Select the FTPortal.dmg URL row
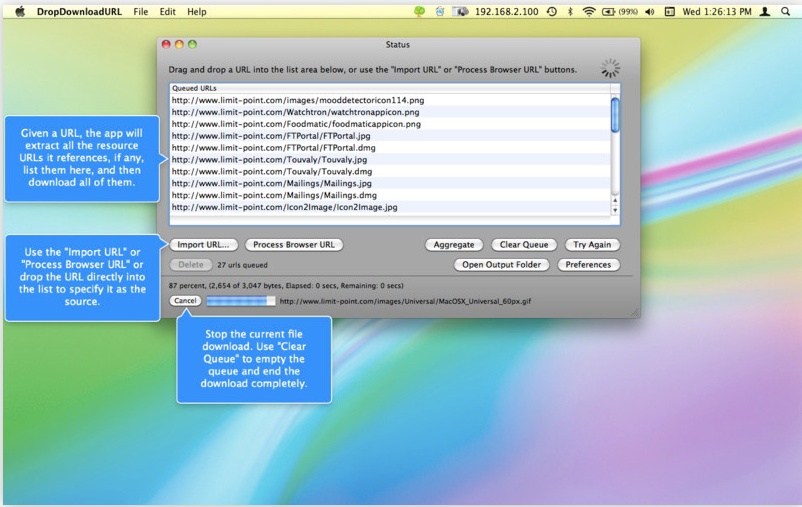 pyautogui.click(x=390, y=147)
